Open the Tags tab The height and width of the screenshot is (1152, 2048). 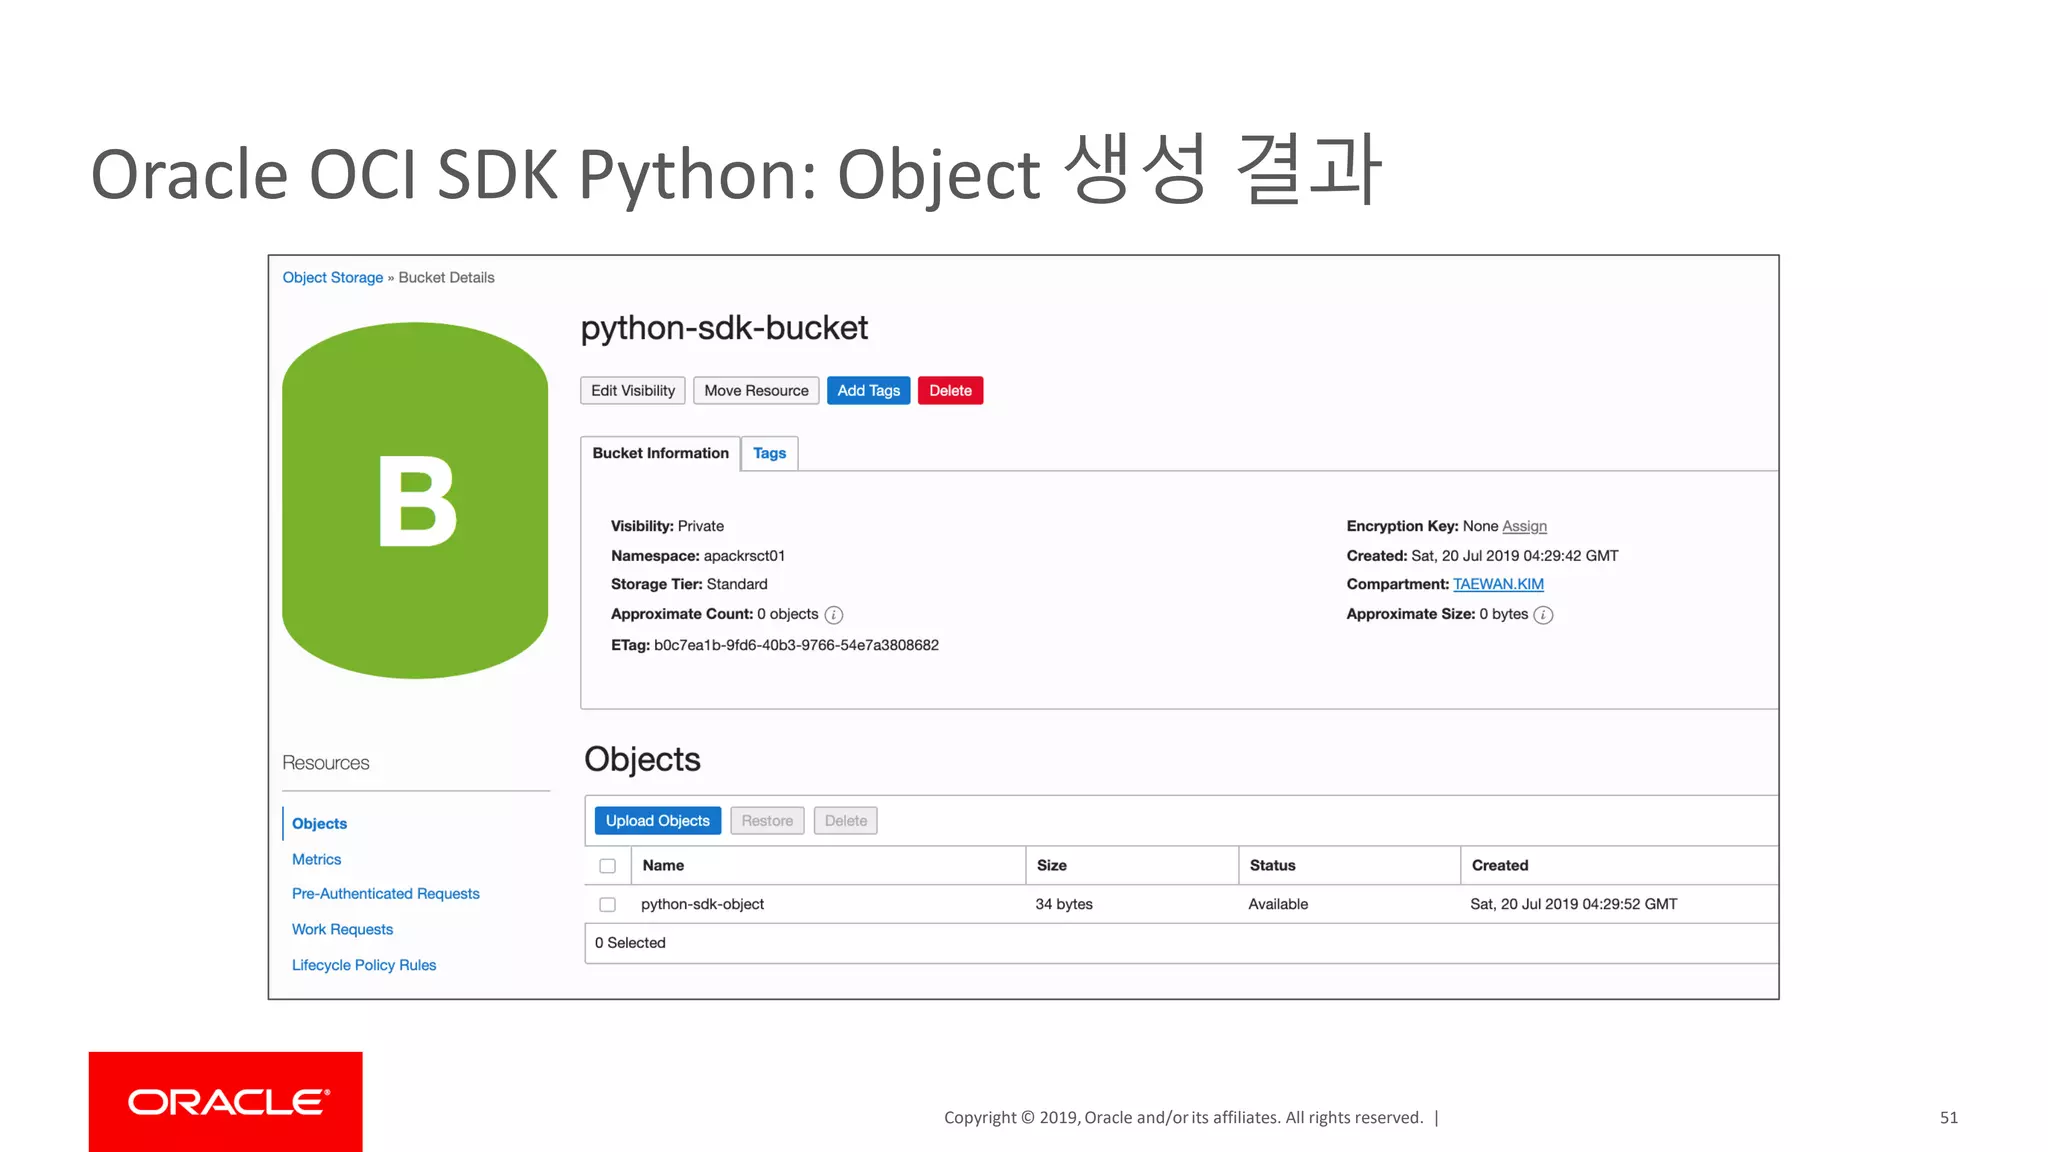click(769, 453)
